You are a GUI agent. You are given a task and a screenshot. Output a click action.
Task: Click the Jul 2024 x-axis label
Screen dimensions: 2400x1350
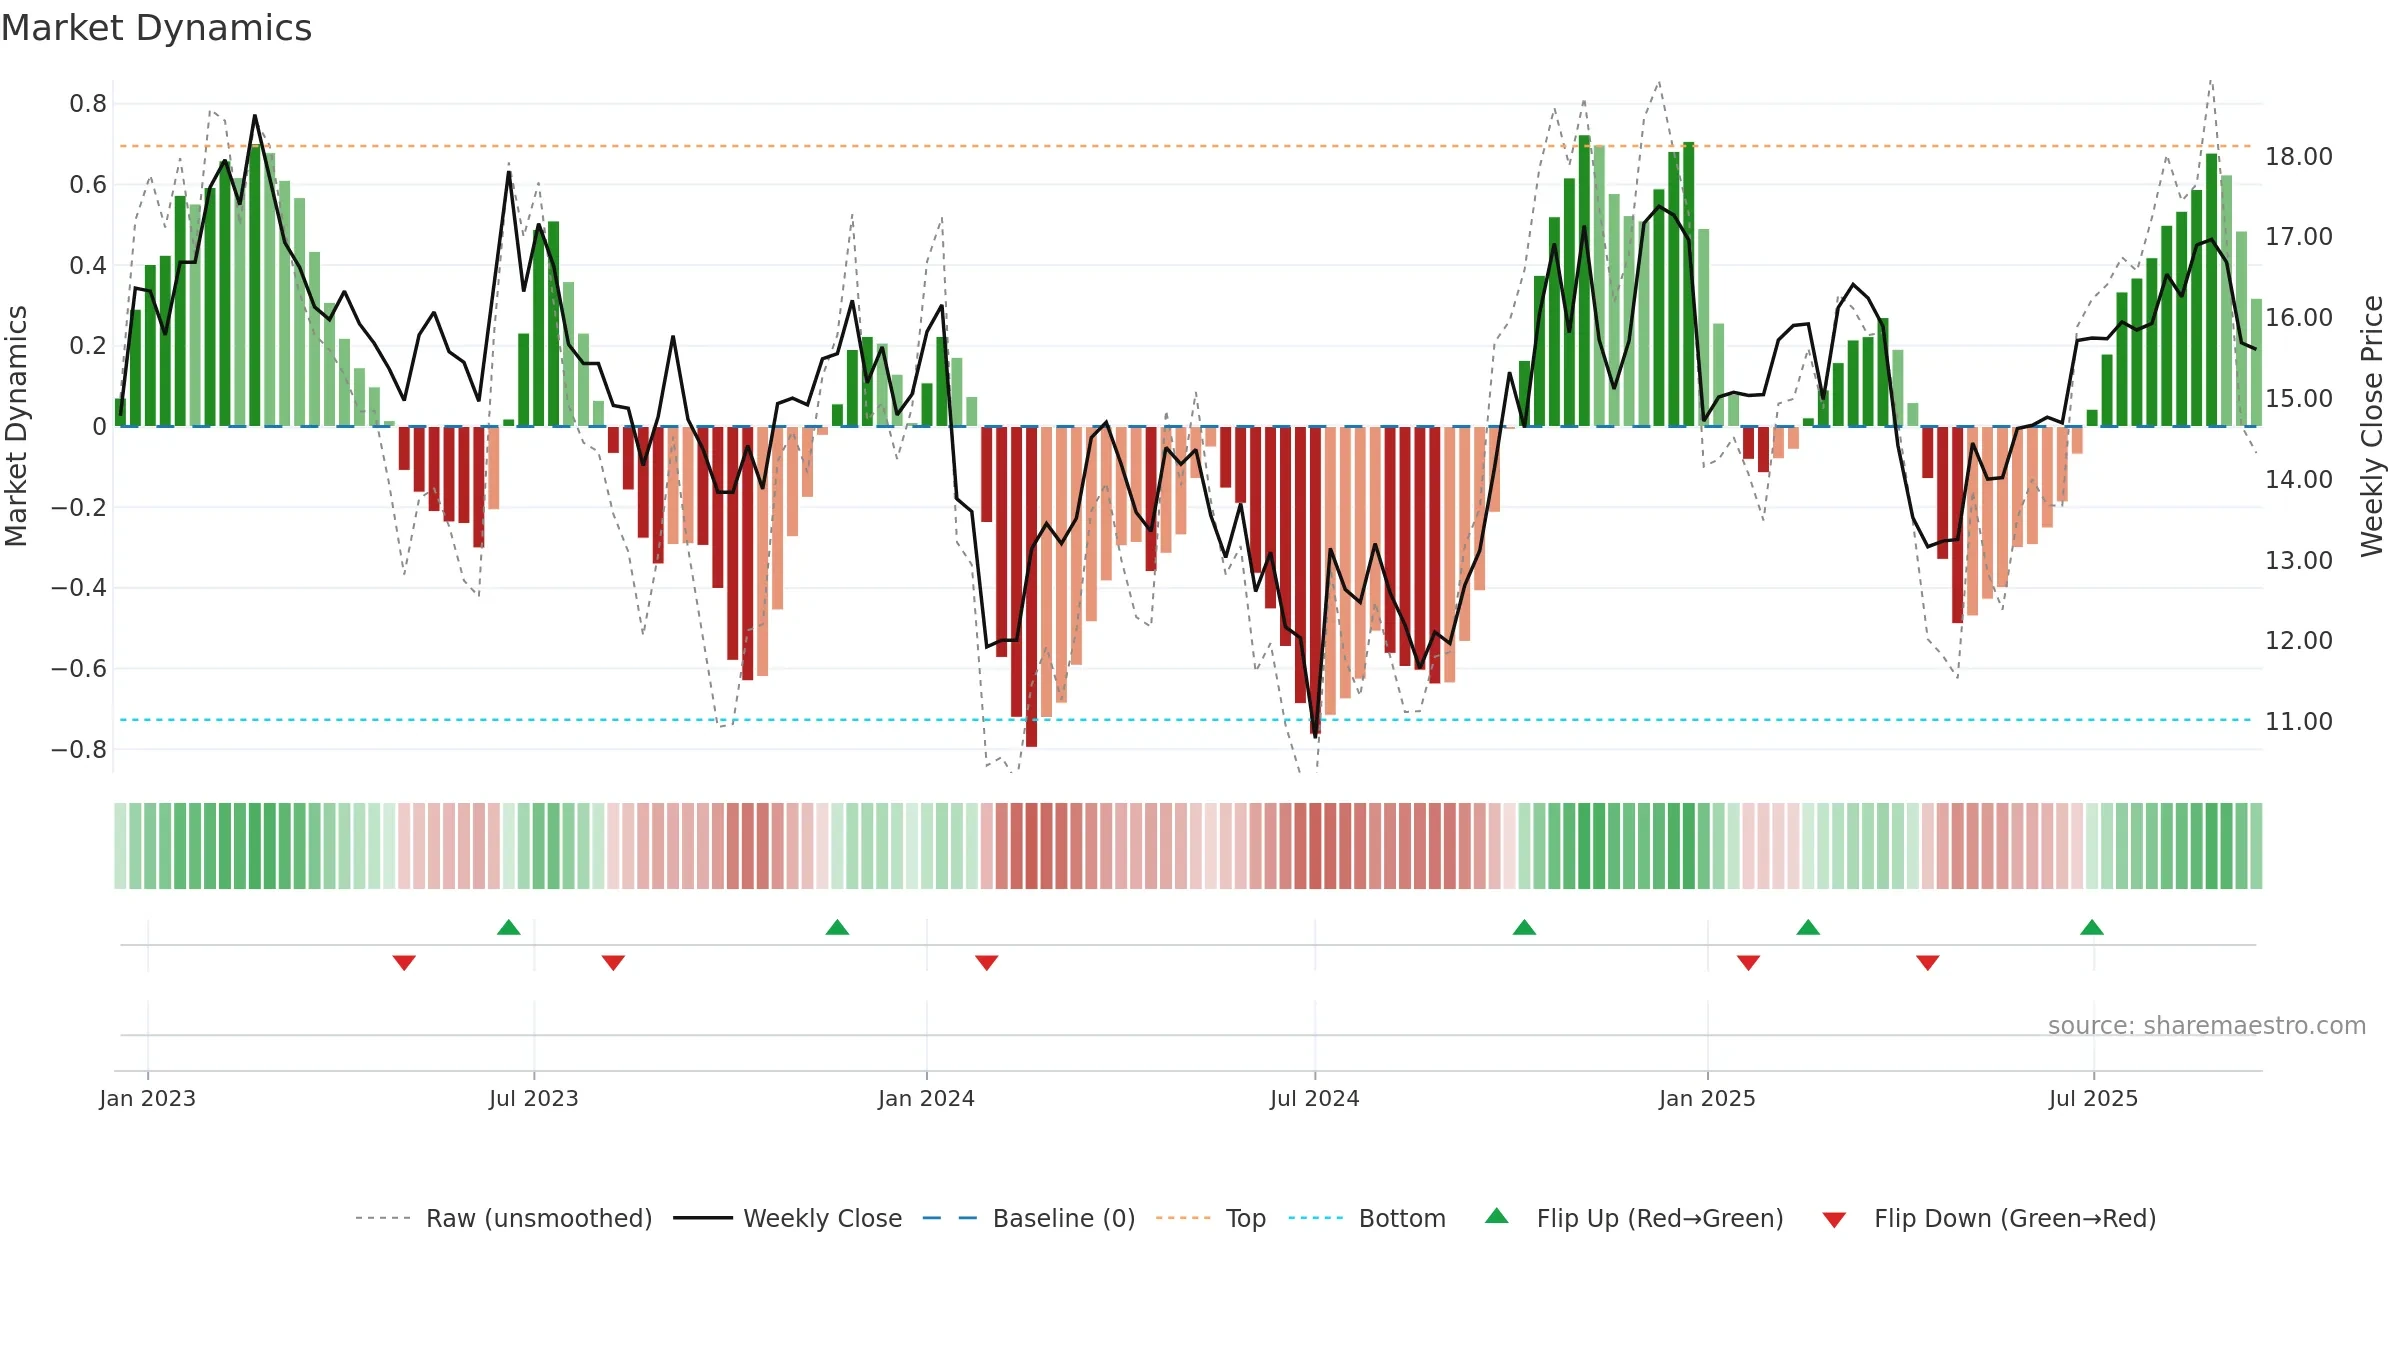tap(1315, 1098)
